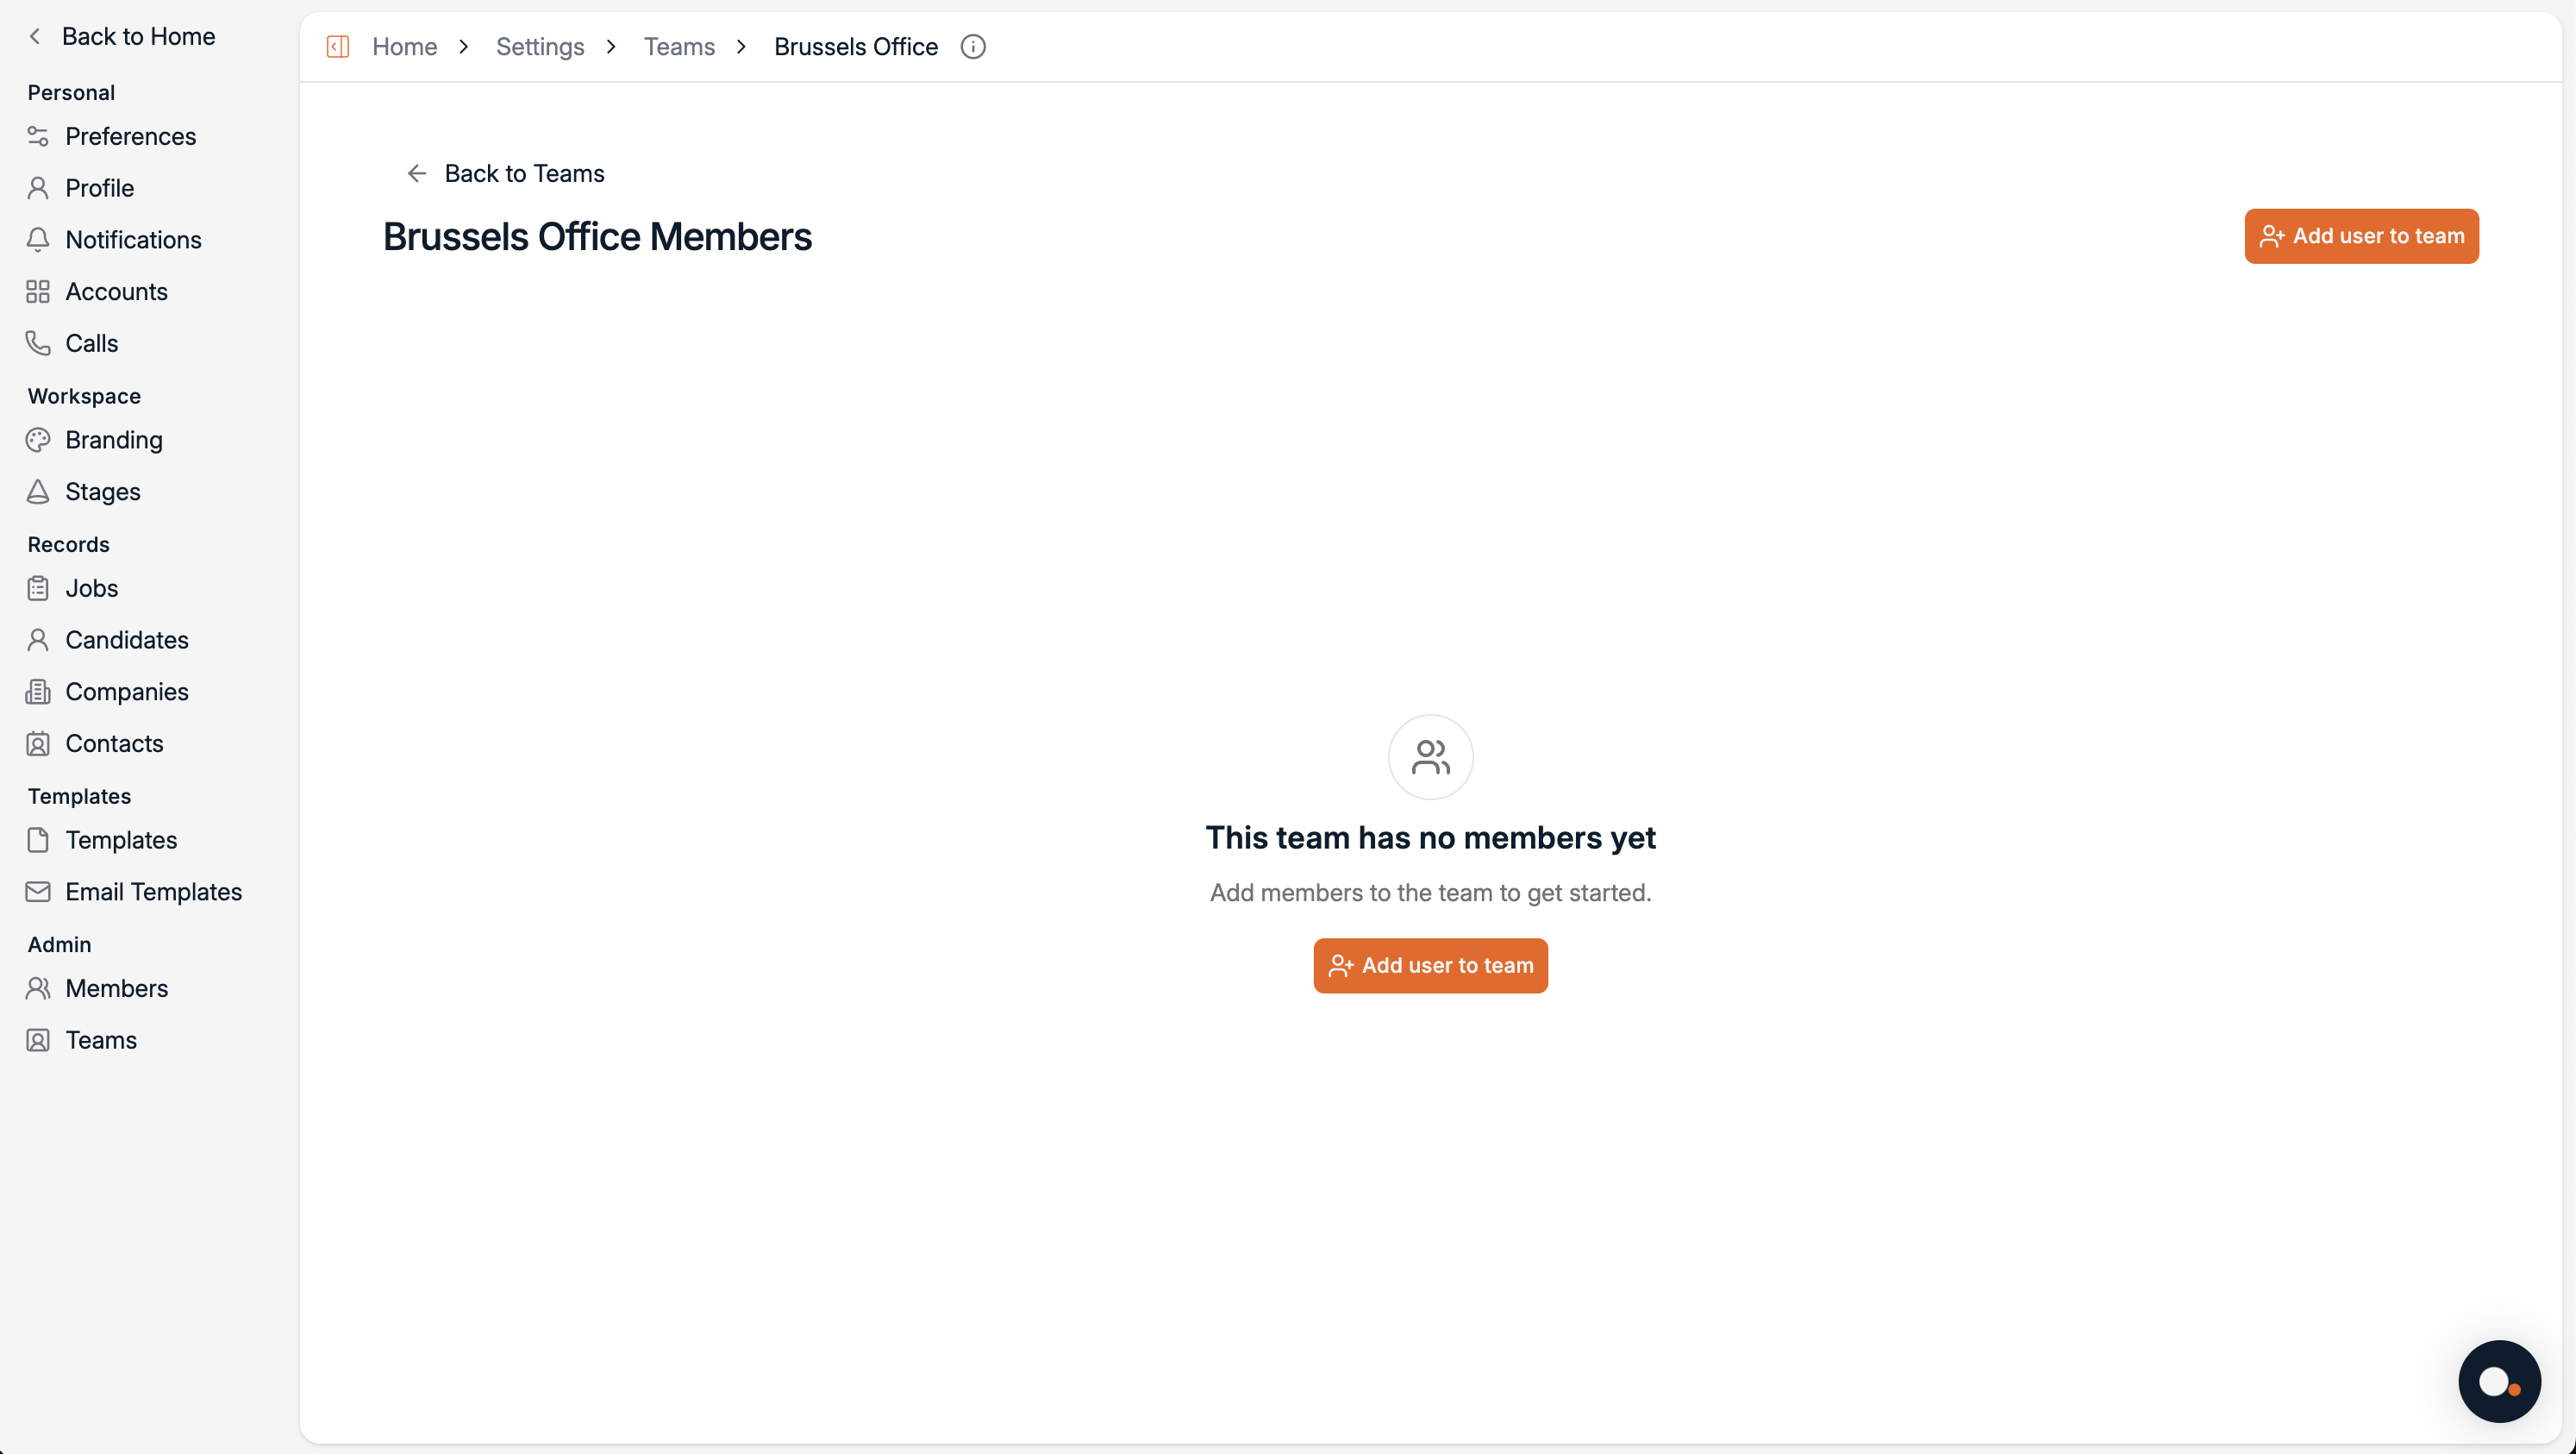
Task: Select the Candidates records icon
Action: click(37, 639)
